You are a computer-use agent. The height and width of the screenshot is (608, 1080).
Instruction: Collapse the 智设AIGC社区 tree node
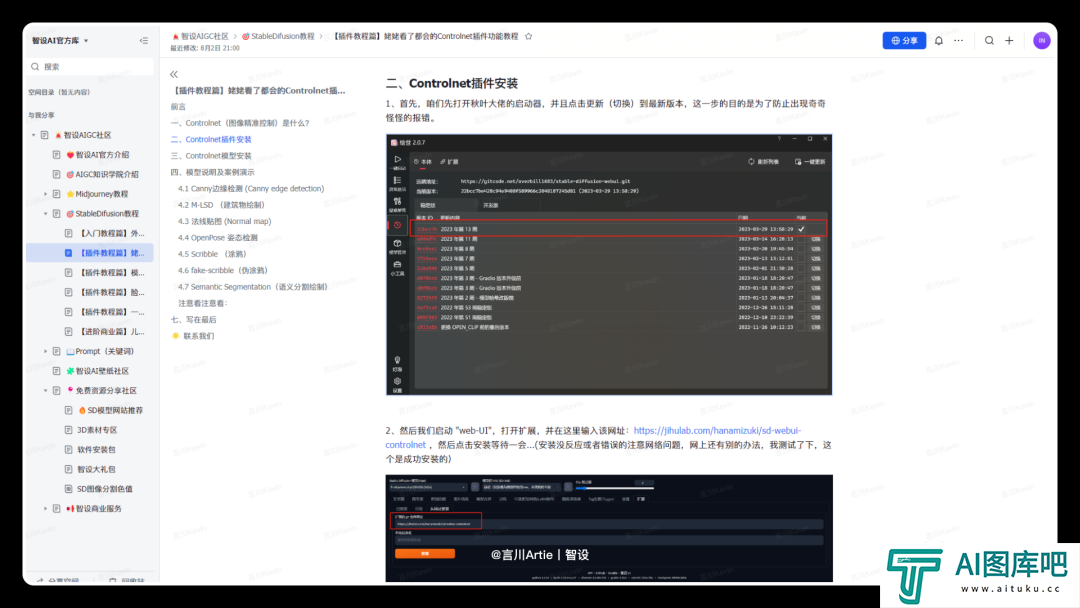pyautogui.click(x=34, y=135)
